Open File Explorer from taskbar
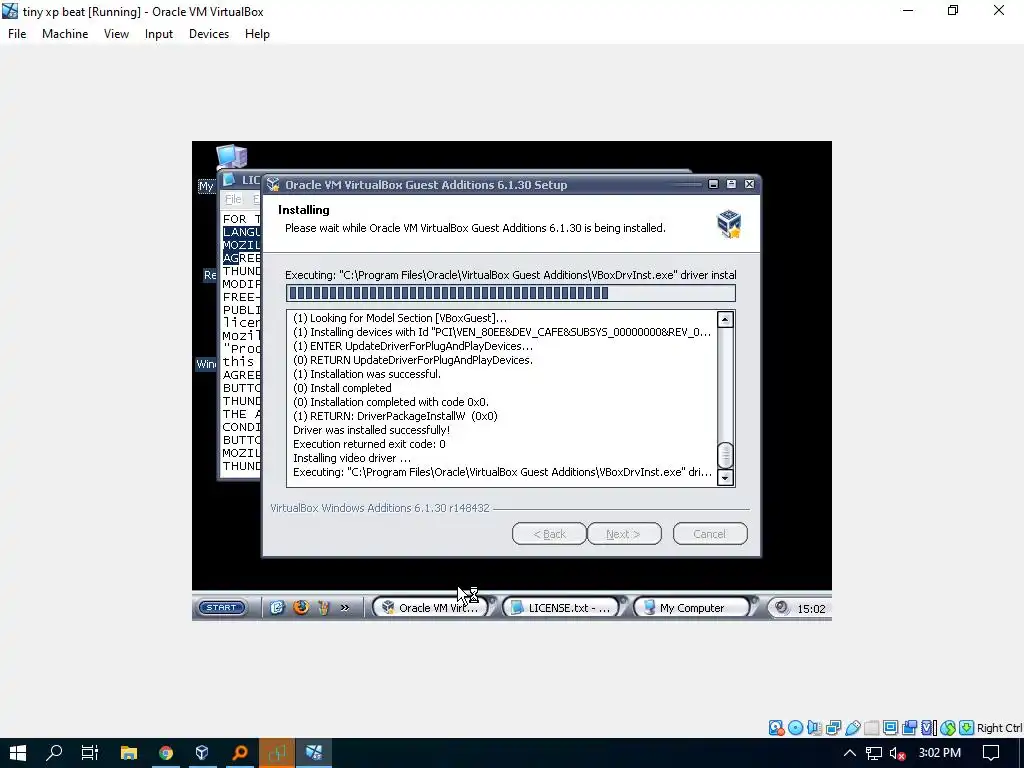This screenshot has height=768, width=1024. click(129, 753)
